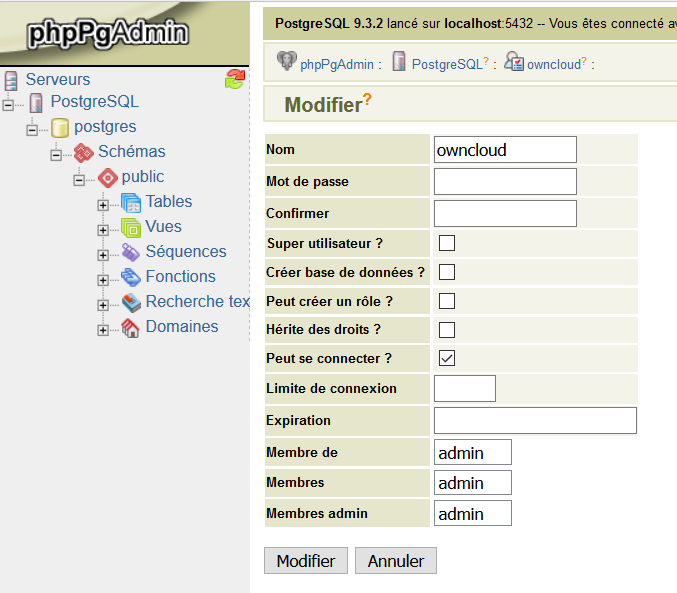This screenshot has width=677, height=593.
Task: Select admin in Membres admin list
Action: (473, 513)
